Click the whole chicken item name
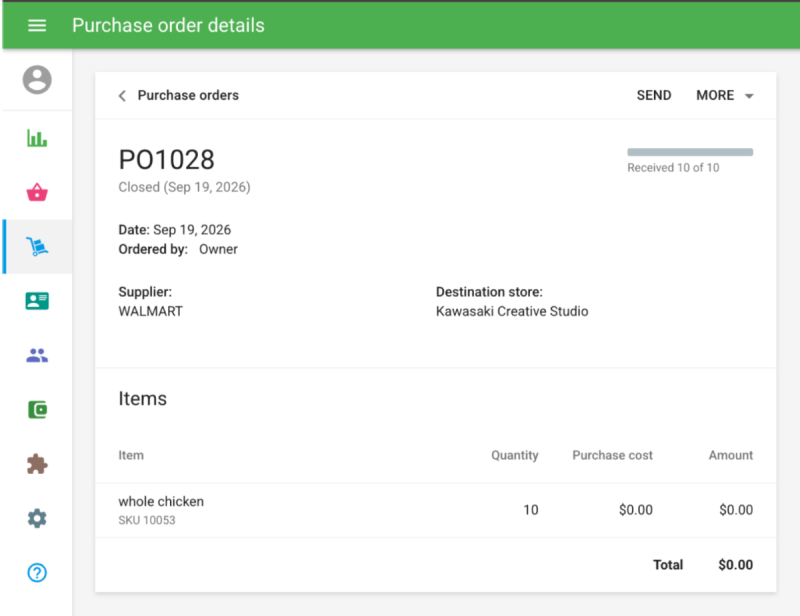Image resolution: width=800 pixels, height=616 pixels. point(161,502)
